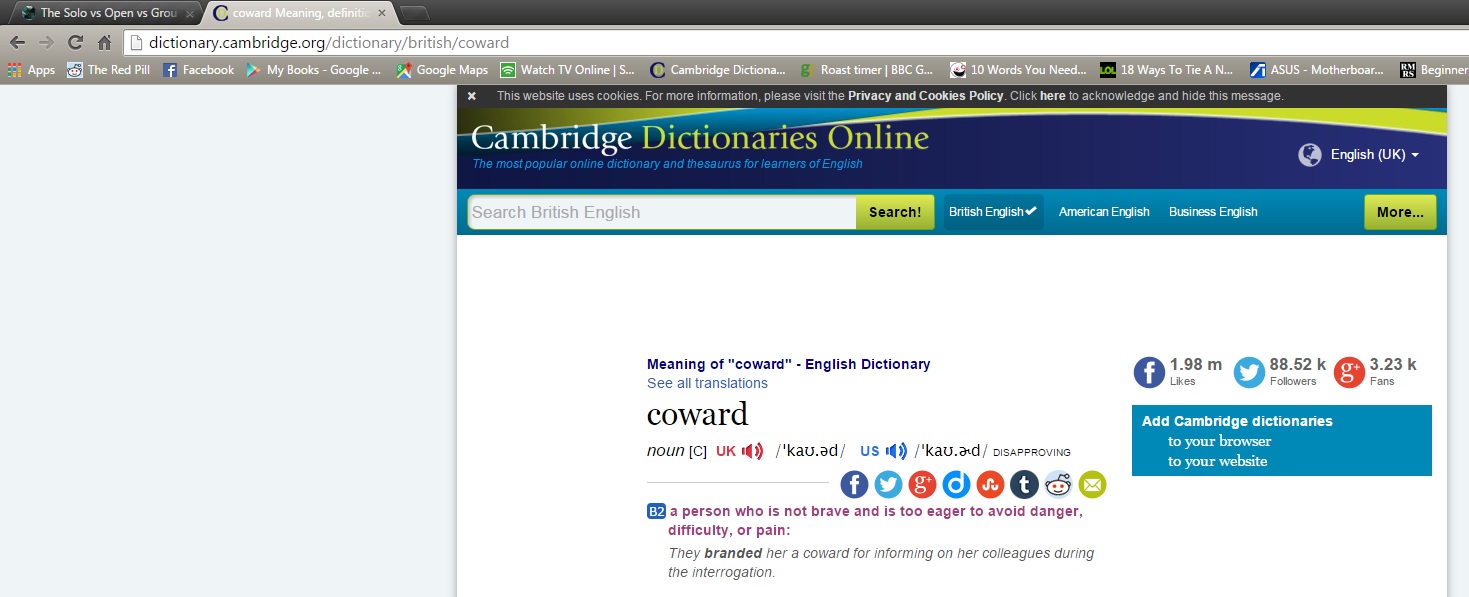Expand the English (UK) language dropdown
The height and width of the screenshot is (597, 1469).
pos(1374,155)
